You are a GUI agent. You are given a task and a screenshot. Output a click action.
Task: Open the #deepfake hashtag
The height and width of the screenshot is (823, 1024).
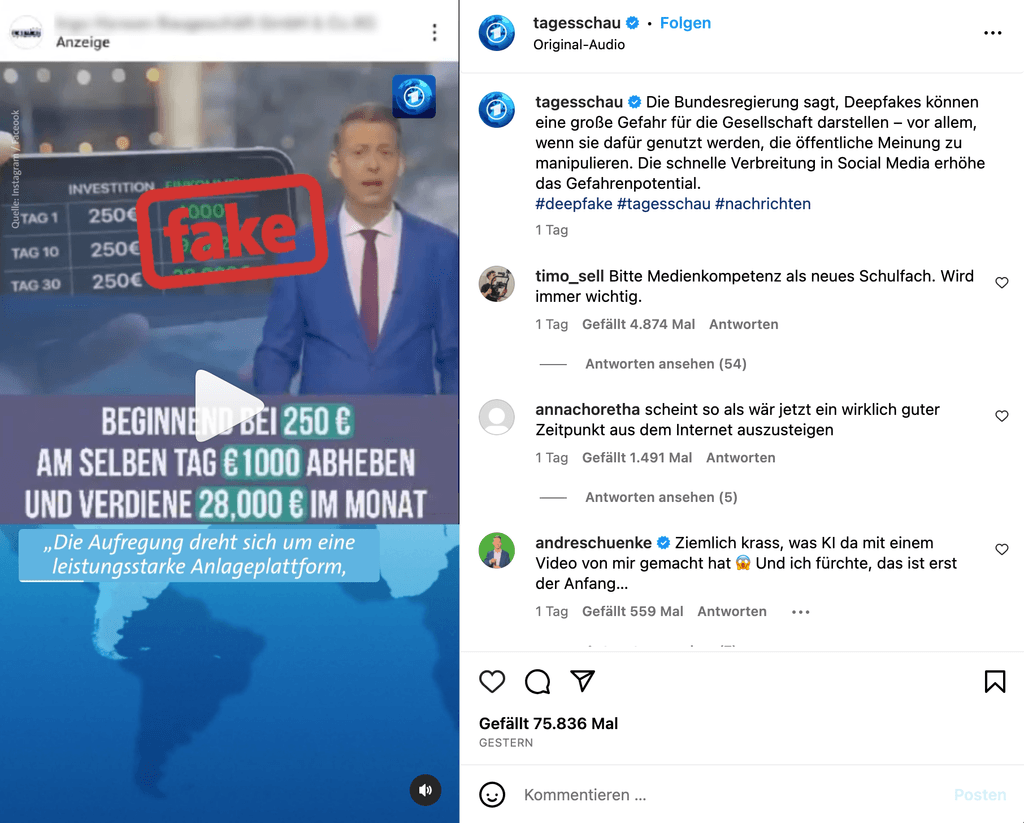(574, 204)
